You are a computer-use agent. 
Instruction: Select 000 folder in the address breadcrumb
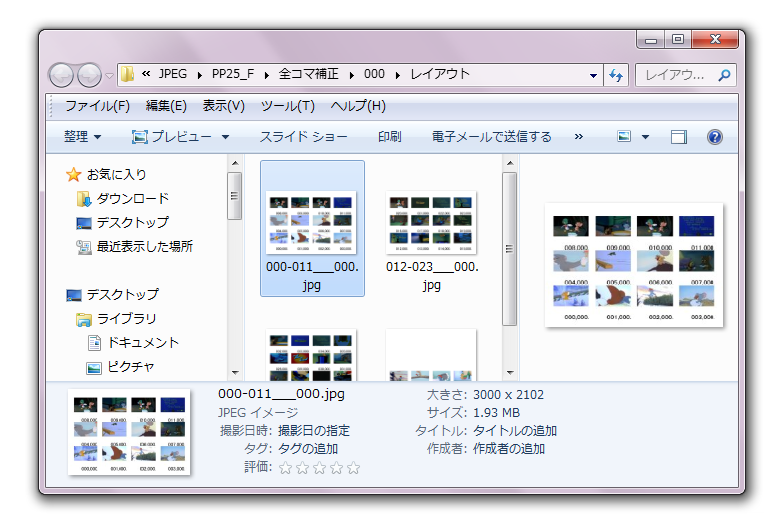click(x=374, y=74)
